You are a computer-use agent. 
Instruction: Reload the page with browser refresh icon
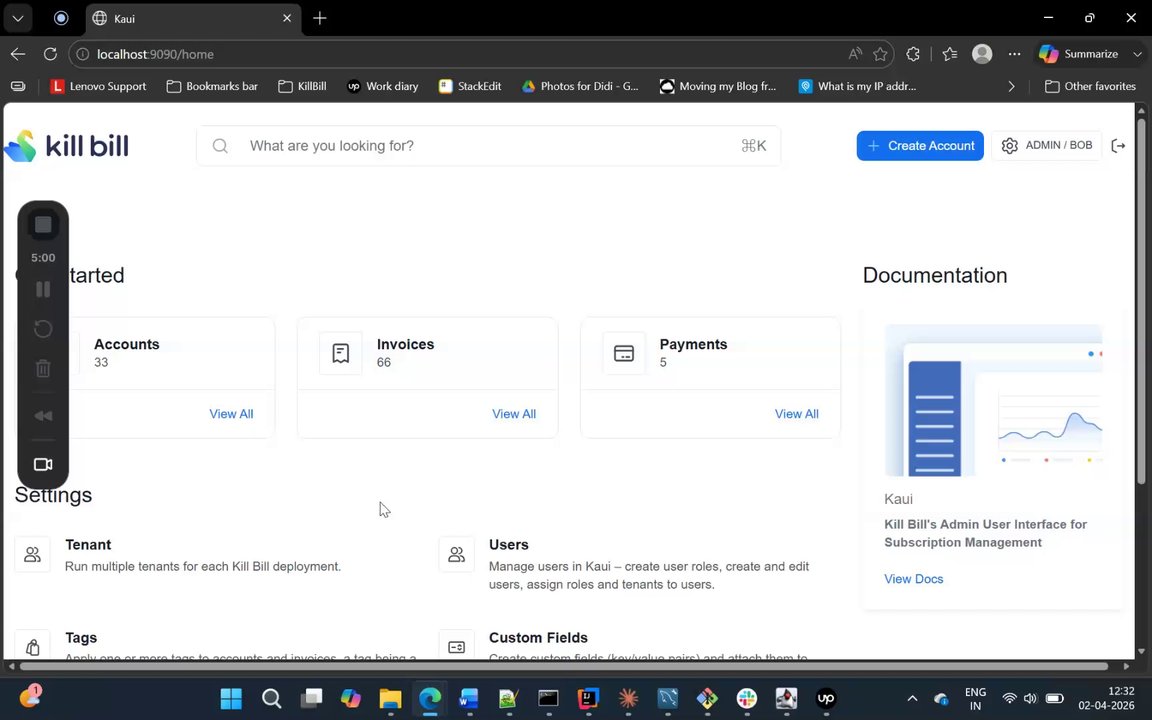(50, 54)
